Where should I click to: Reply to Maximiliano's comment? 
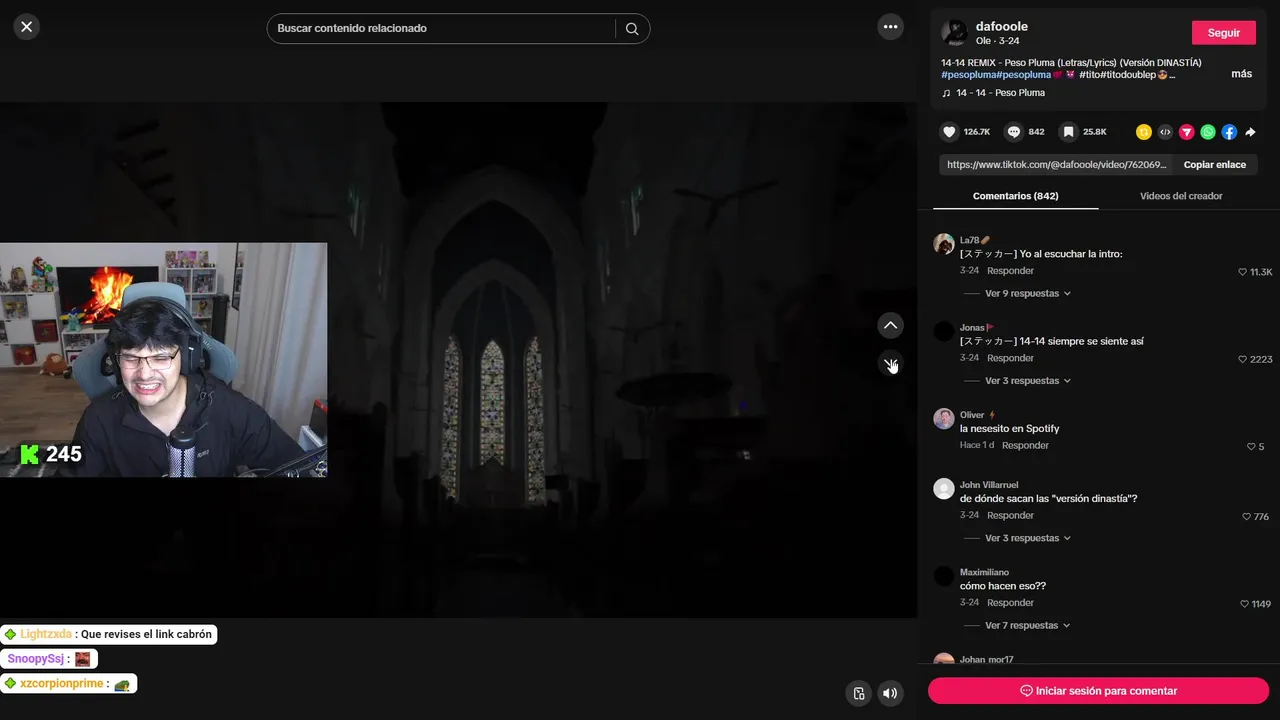tap(1010, 603)
